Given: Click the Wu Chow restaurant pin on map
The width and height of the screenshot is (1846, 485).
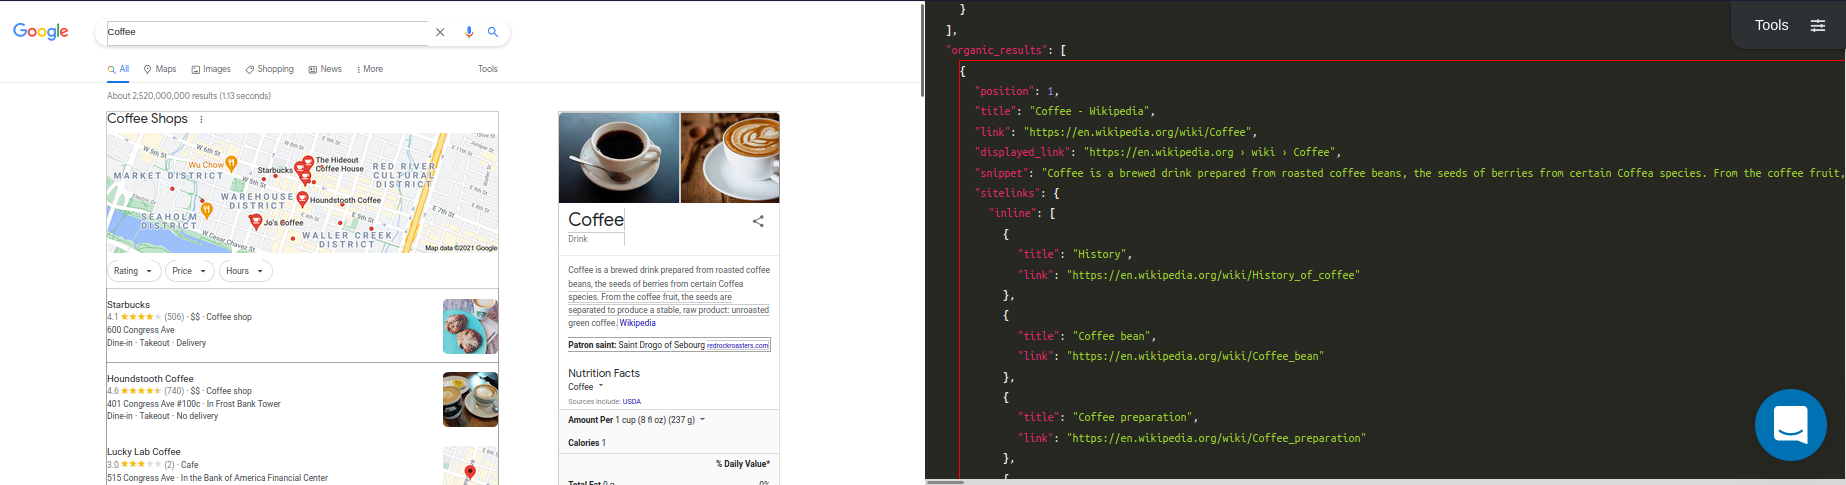Looking at the screenshot, I should pyautogui.click(x=231, y=163).
